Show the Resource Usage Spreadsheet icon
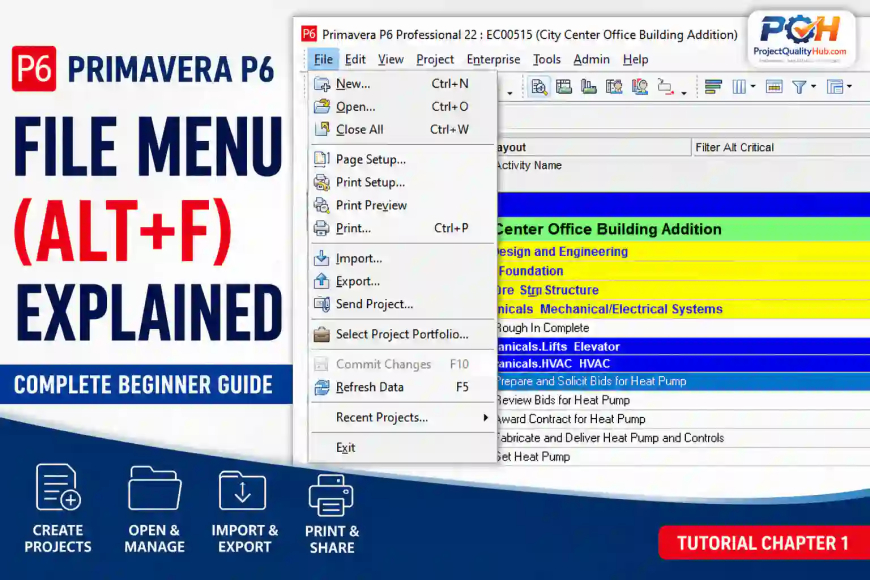The image size is (870, 580). pyautogui.click(x=614, y=87)
